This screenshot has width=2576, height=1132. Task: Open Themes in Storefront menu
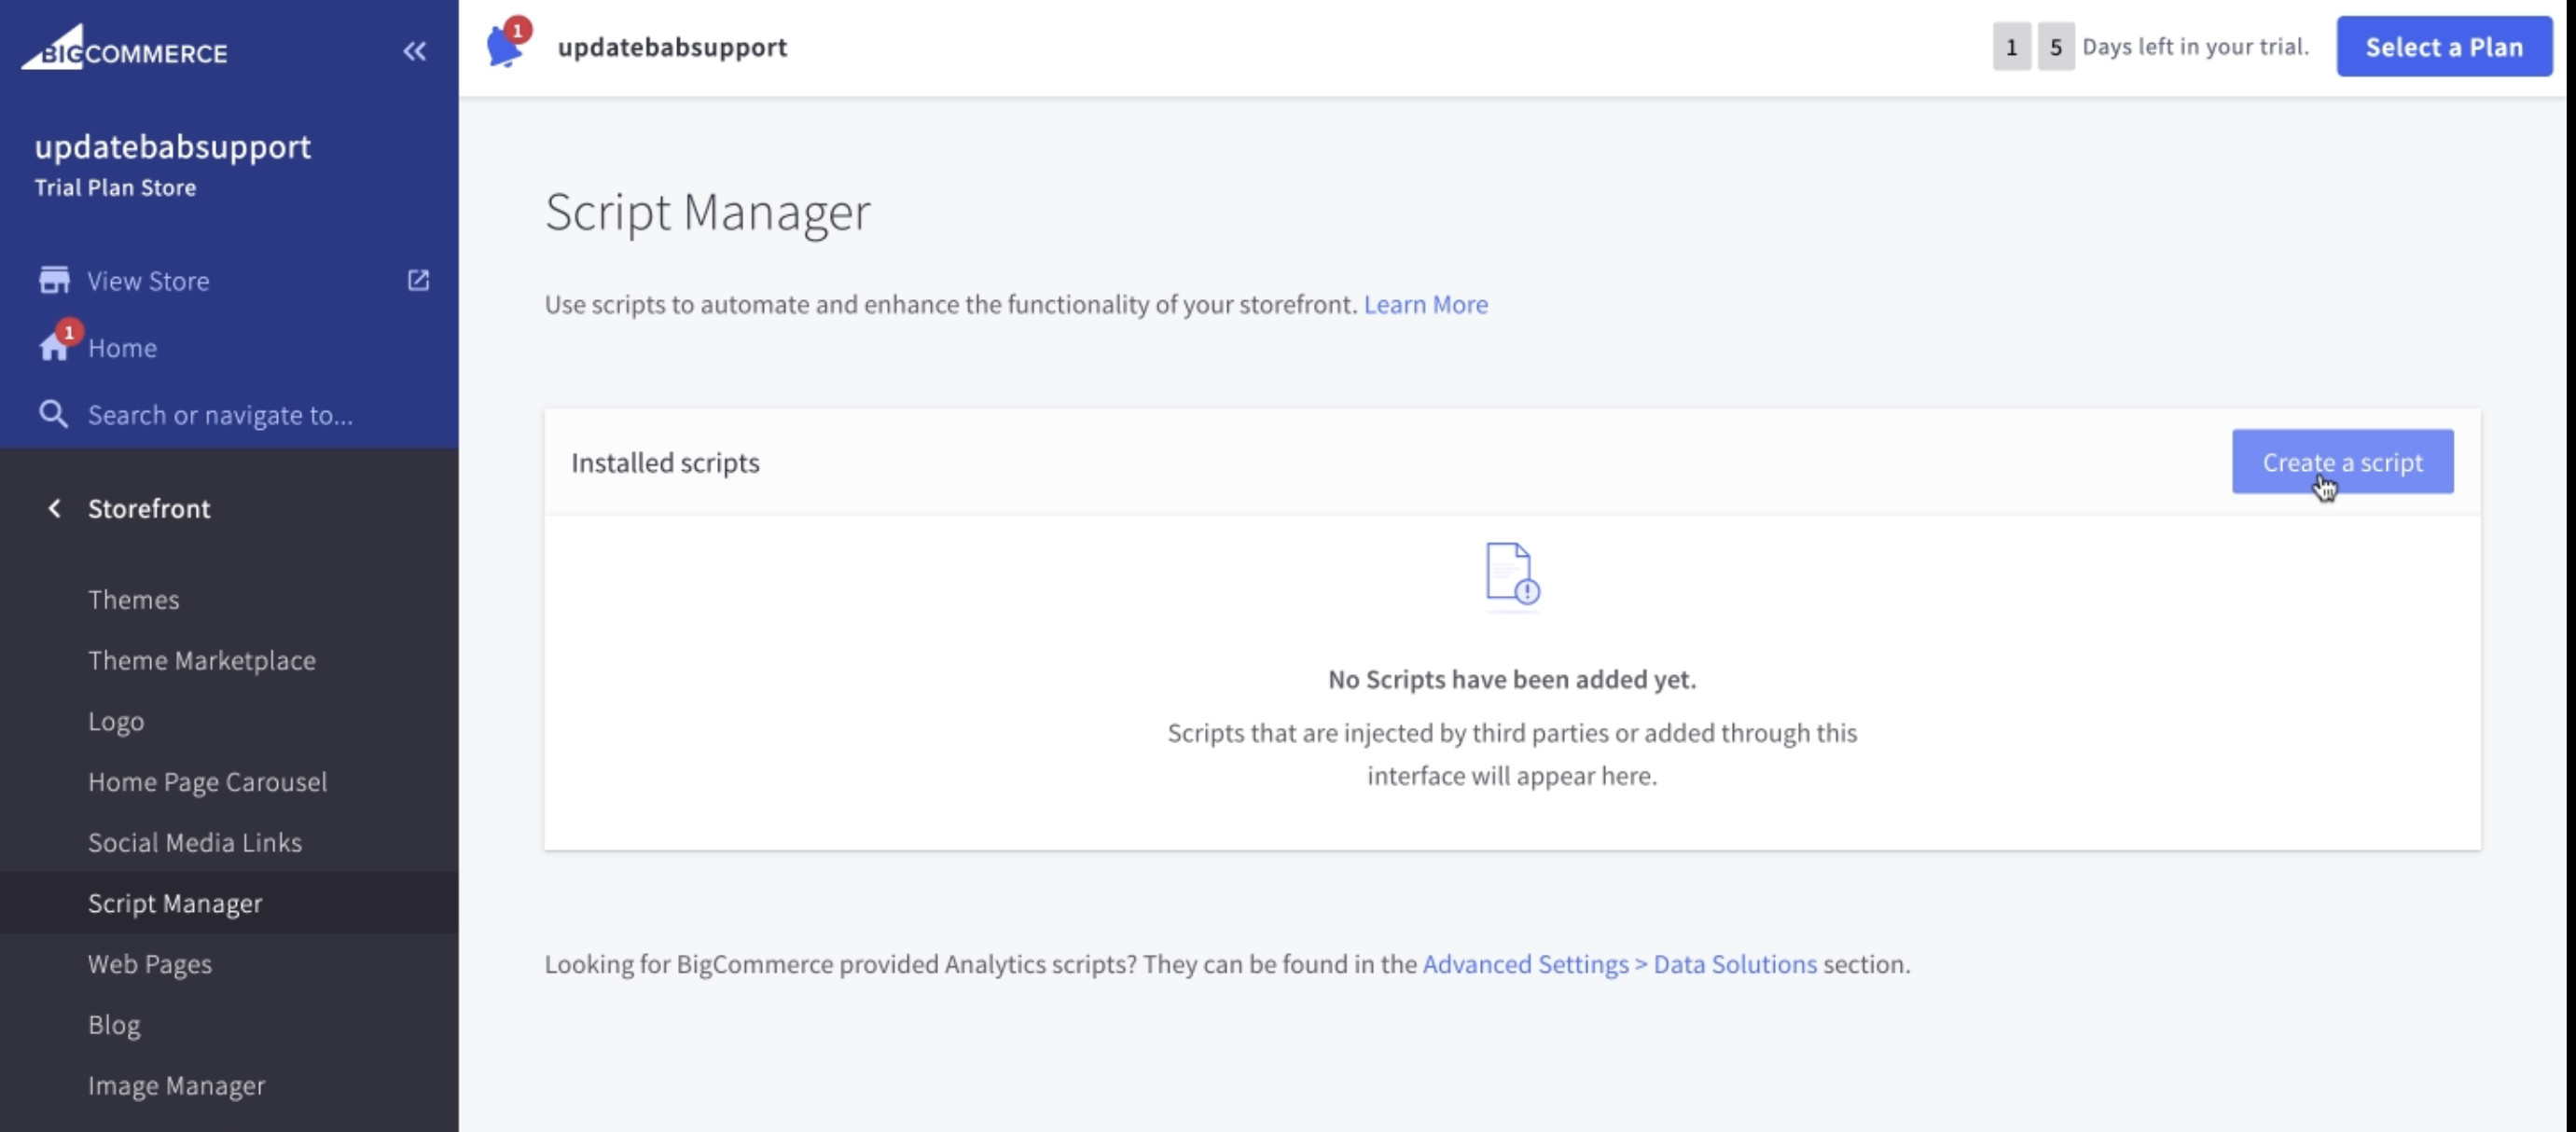(x=133, y=599)
